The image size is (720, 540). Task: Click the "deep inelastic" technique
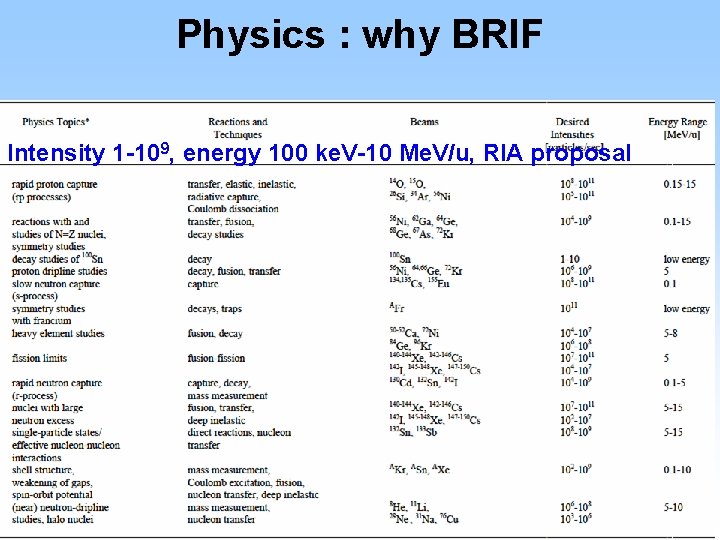pyautogui.click(x=216, y=421)
